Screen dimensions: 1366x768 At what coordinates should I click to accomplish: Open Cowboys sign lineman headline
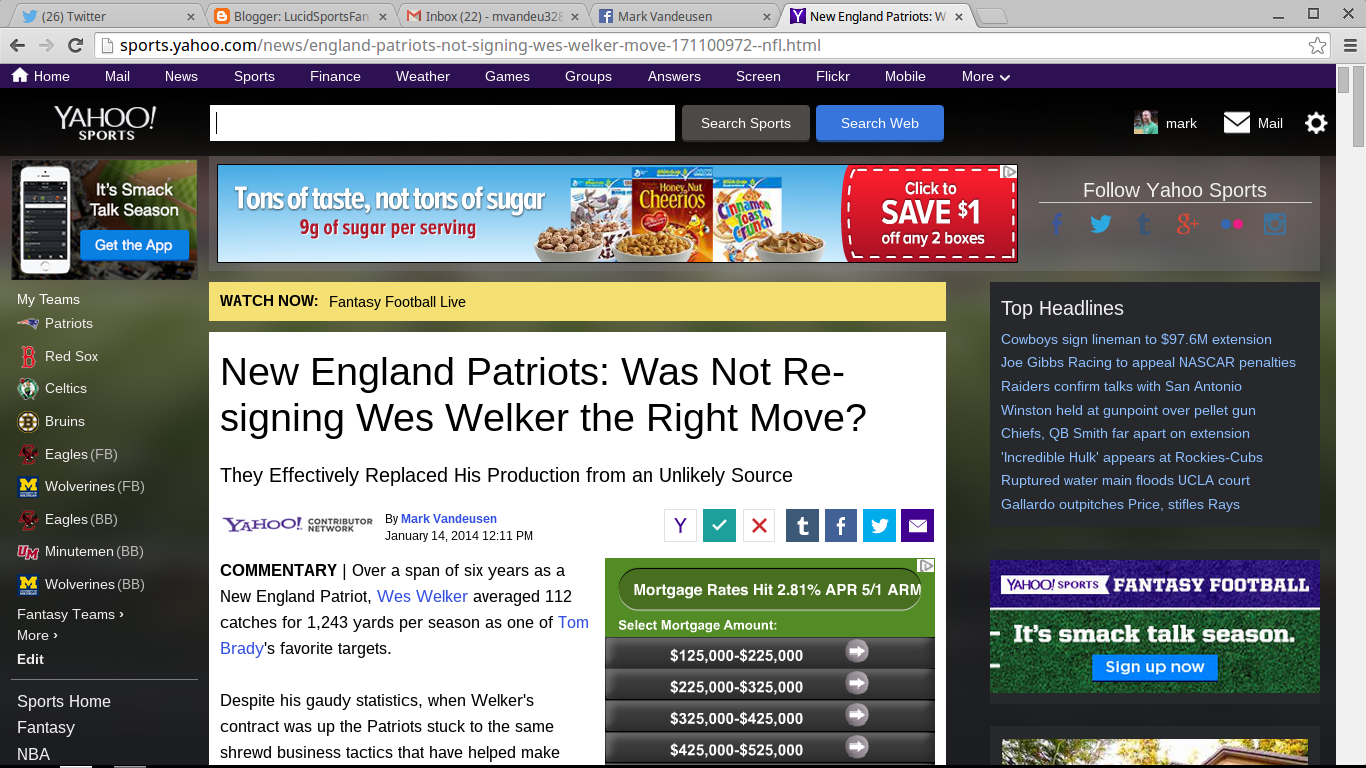[x=1136, y=339]
